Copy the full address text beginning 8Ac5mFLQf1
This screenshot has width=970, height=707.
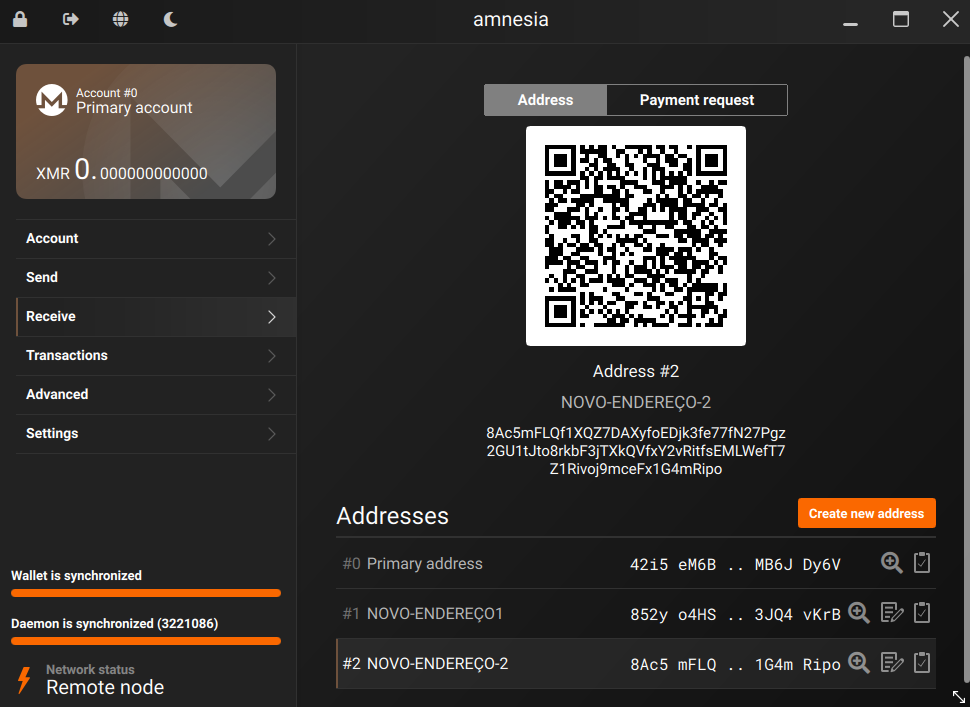point(636,451)
